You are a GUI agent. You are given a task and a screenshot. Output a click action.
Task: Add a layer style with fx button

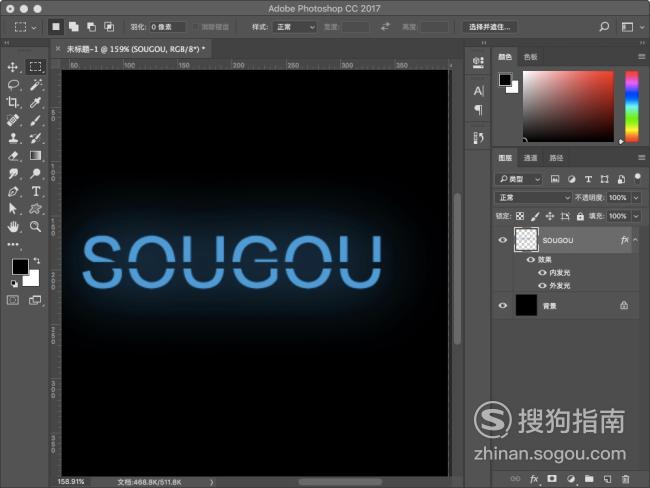point(534,479)
